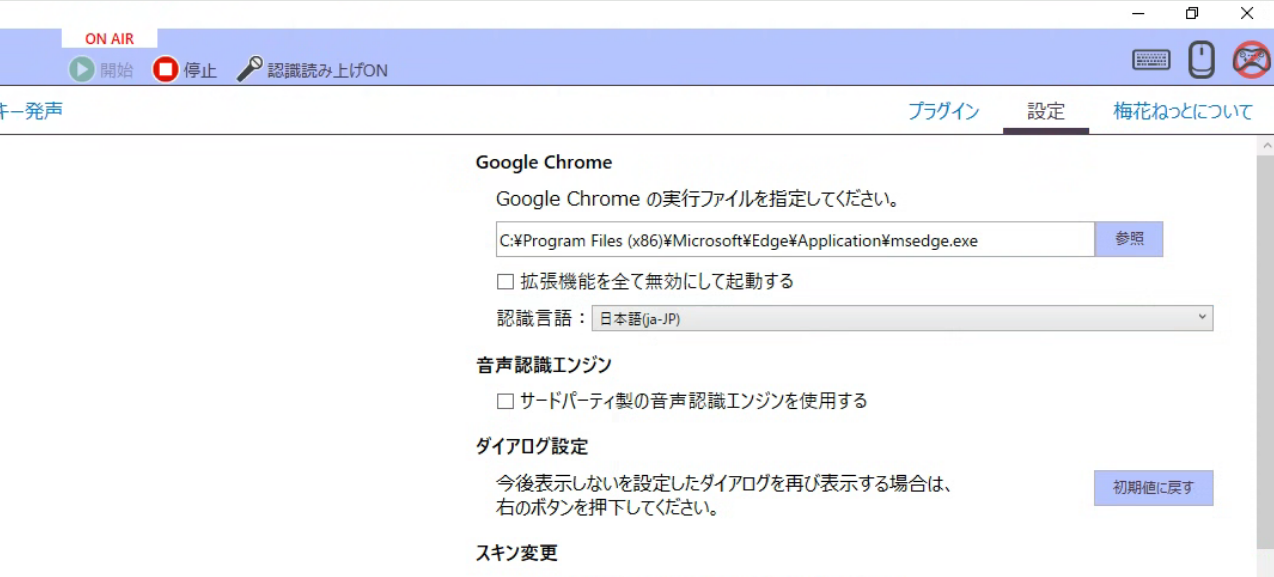1274x577 pixels.
Task: Click the keyboard icon in header
Action: click(x=1151, y=60)
